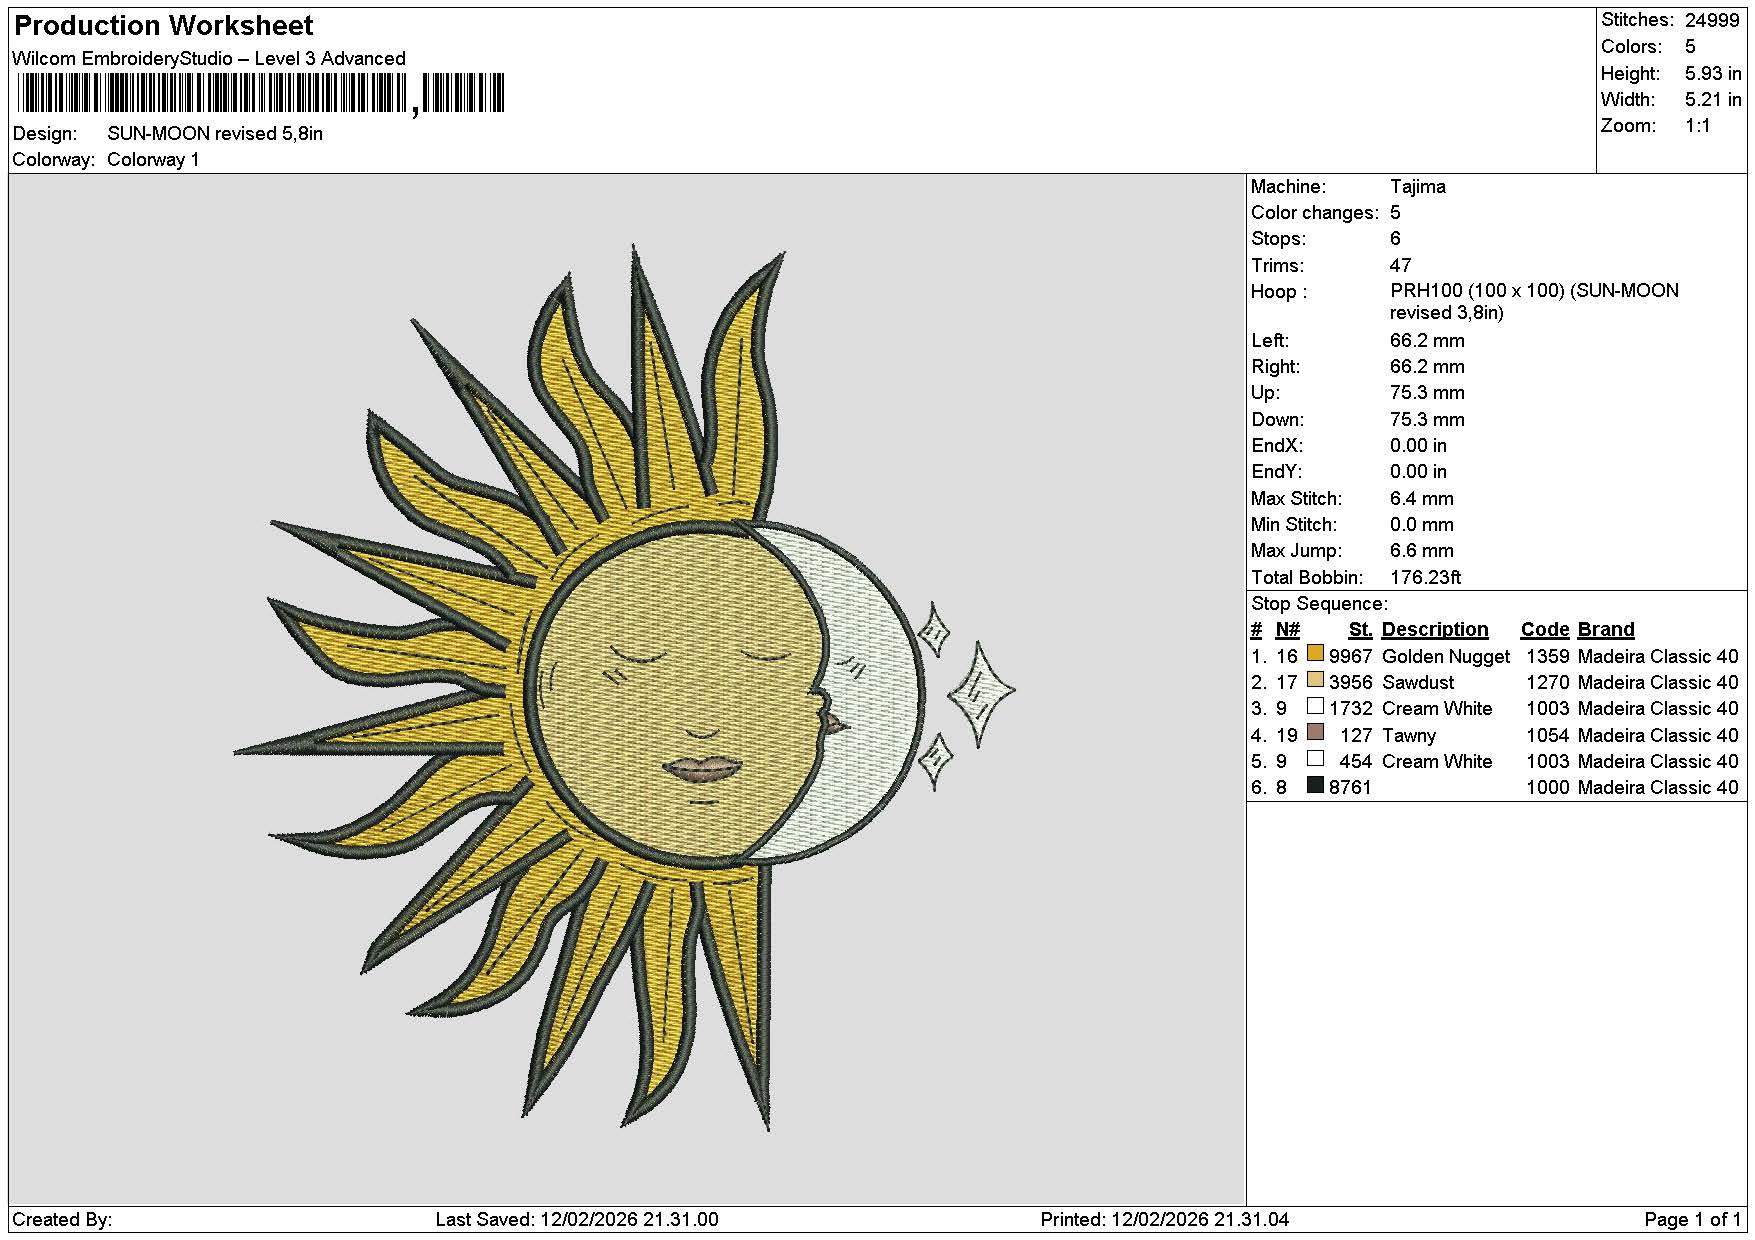Click the sun-moon embroidery design preview
1755x1240 pixels.
point(625,688)
